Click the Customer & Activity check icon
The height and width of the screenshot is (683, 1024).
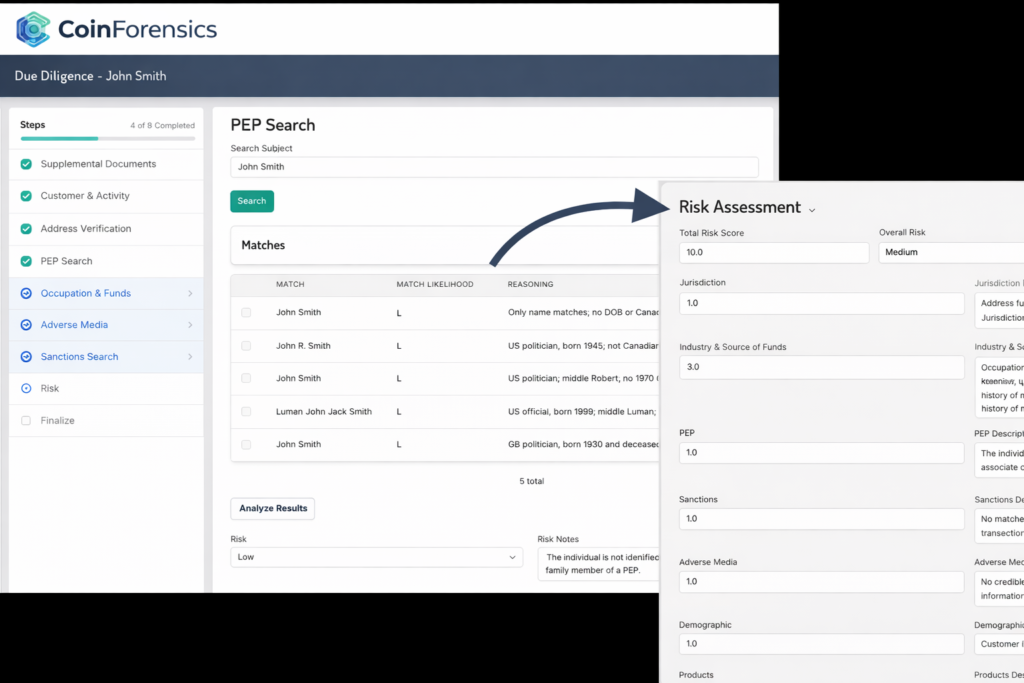(26, 196)
